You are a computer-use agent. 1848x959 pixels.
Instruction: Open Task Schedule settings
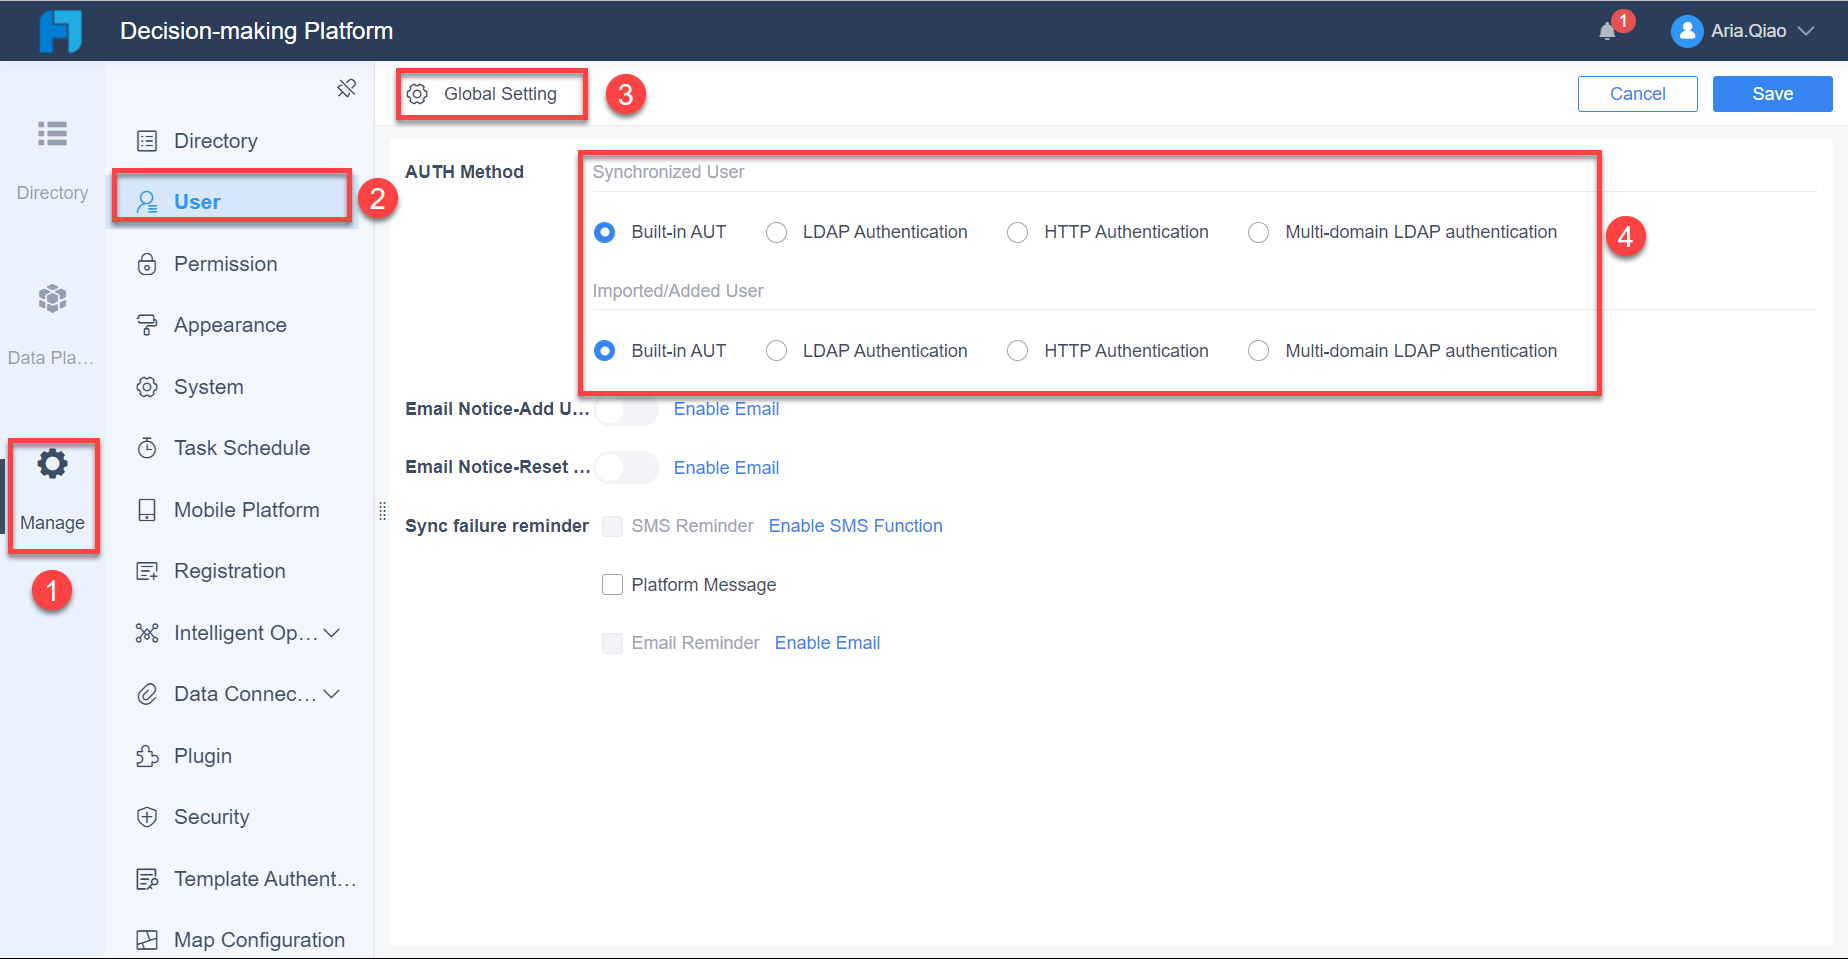coord(241,448)
